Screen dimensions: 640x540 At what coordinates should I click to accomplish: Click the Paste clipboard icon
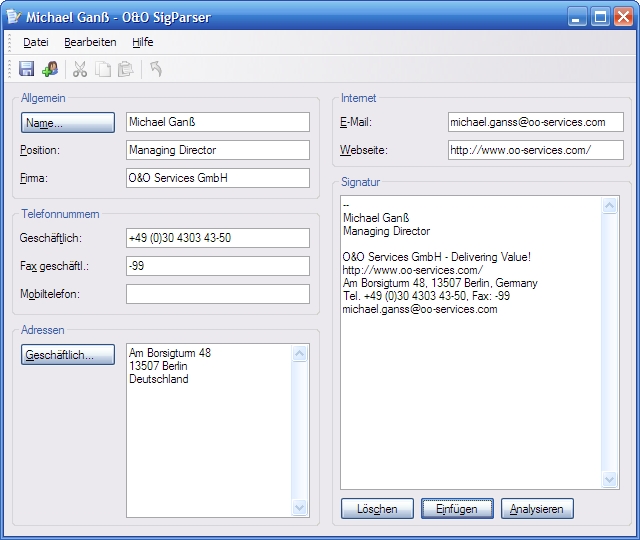tap(125, 69)
